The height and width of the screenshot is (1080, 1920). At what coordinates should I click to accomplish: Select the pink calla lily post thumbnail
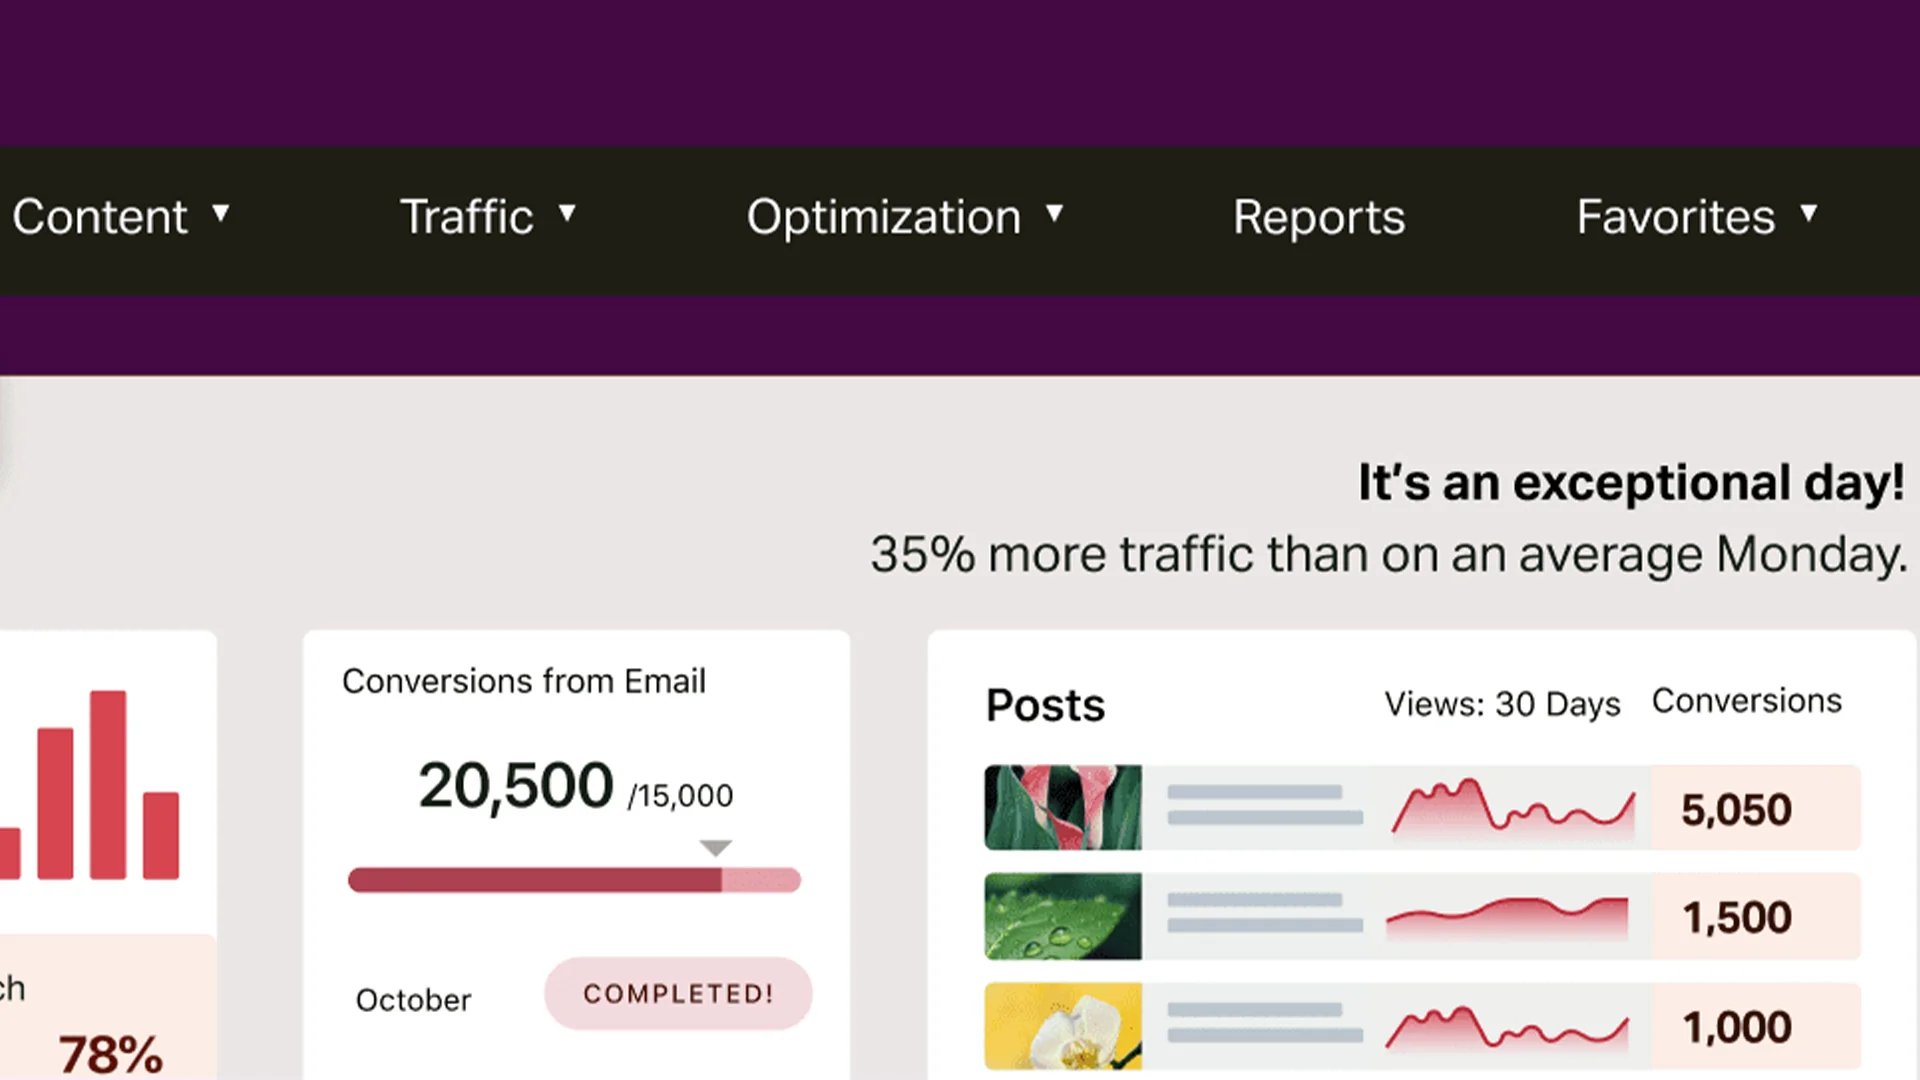click(1063, 808)
